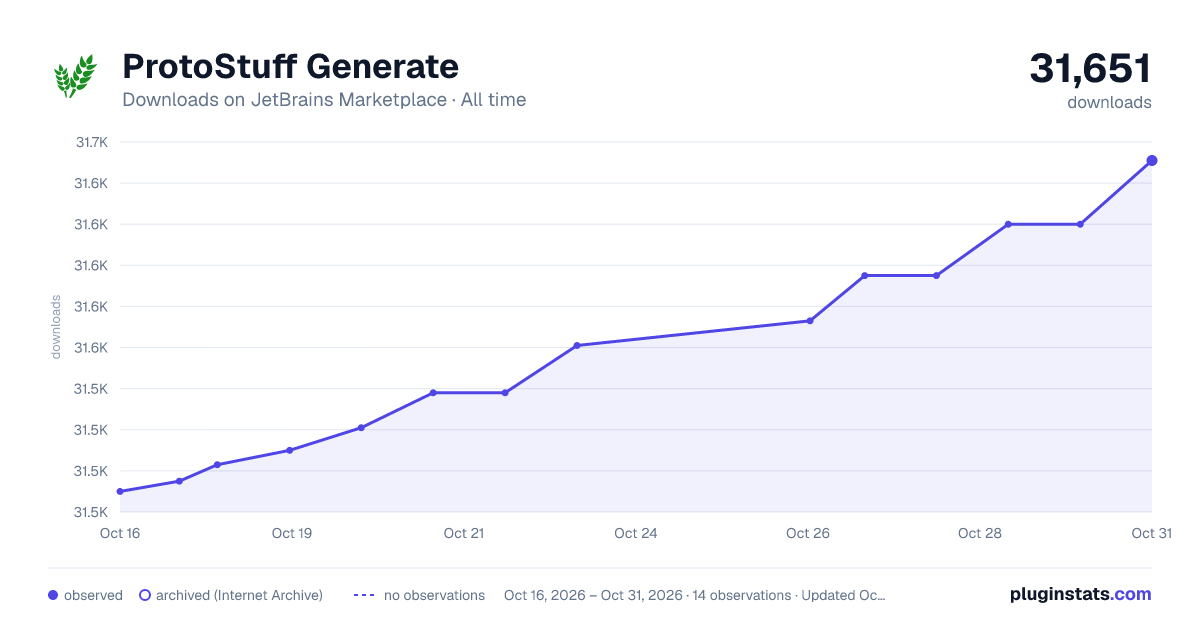Click the archived (Internet Archive) legend label
This screenshot has width=1200, height=630.
(x=239, y=595)
